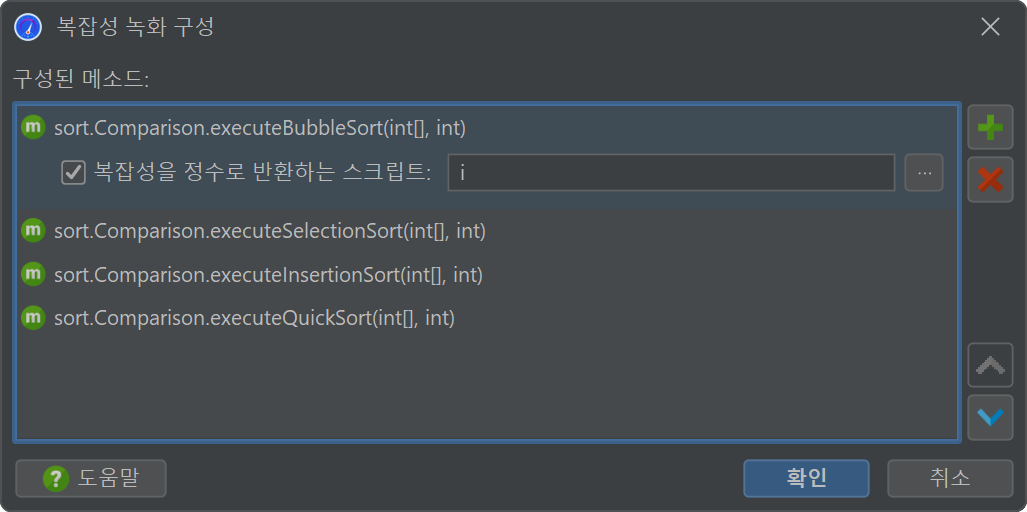Select the executeInsertionSort method row
This screenshot has width=1027, height=512.
487,274
